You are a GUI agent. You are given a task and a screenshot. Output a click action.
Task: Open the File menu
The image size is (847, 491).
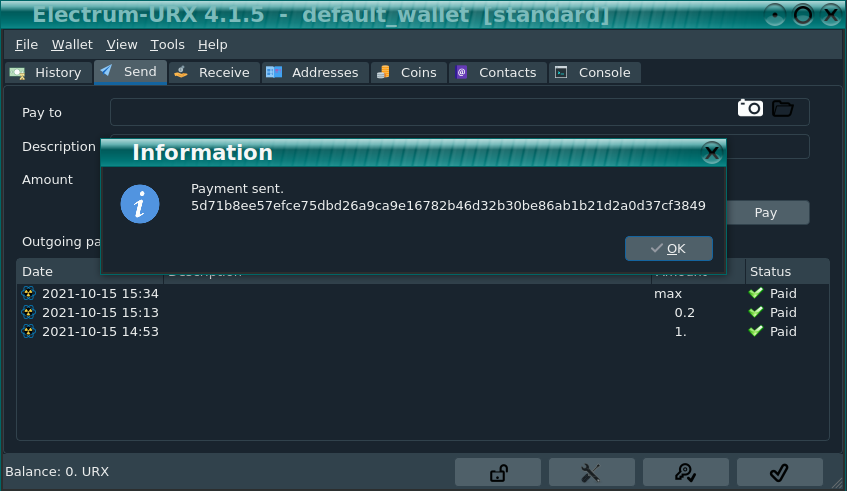coord(26,45)
